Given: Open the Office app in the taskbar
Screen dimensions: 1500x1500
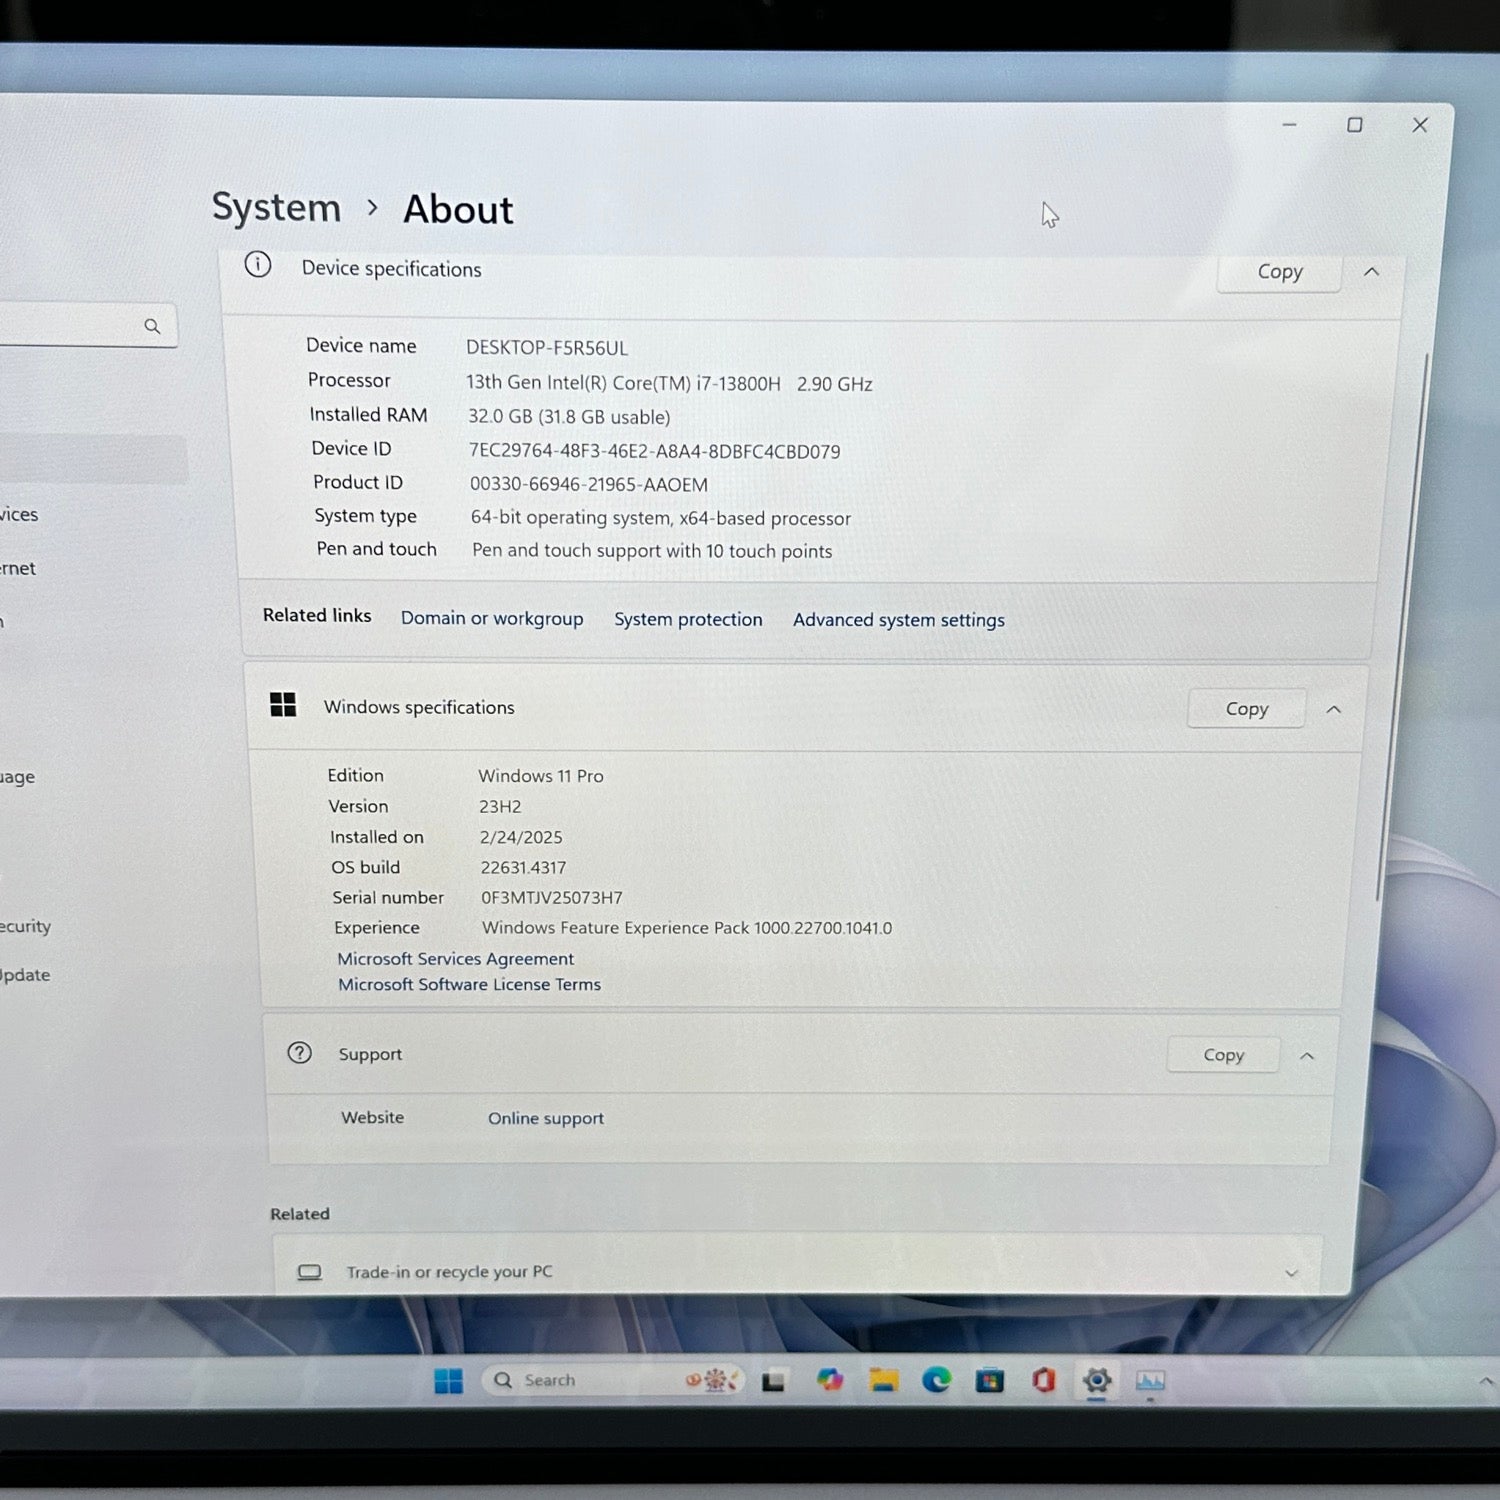Looking at the screenshot, I should pyautogui.click(x=1044, y=1381).
